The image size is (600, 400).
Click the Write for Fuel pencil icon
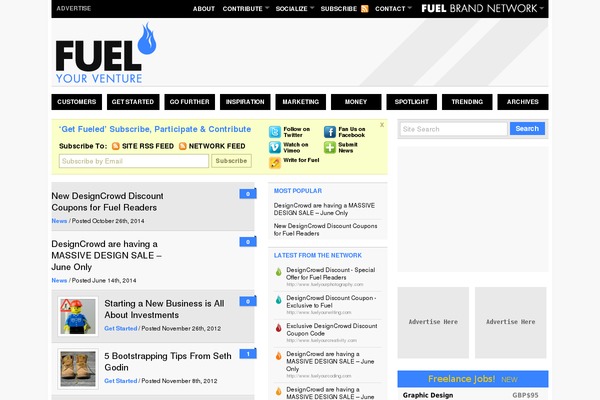click(x=275, y=163)
